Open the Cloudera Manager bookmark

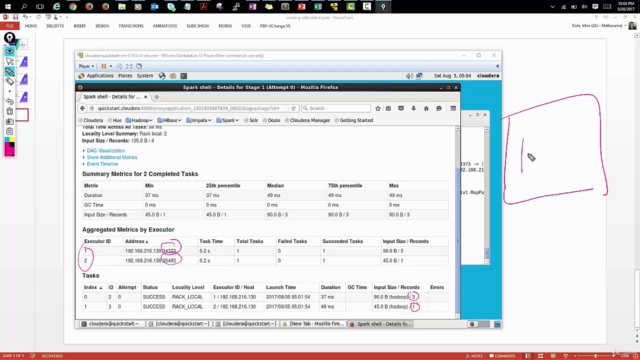coord(308,120)
